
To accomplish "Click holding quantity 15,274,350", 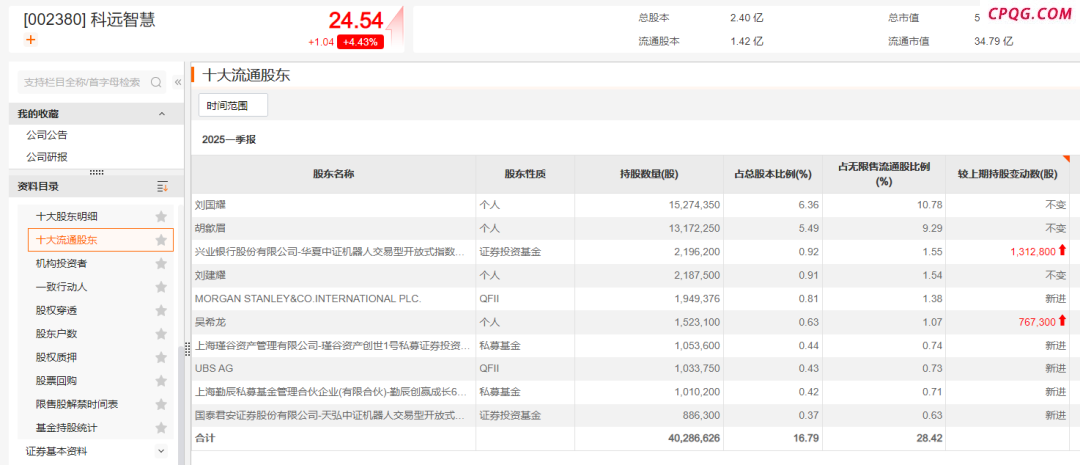I will [694, 205].
